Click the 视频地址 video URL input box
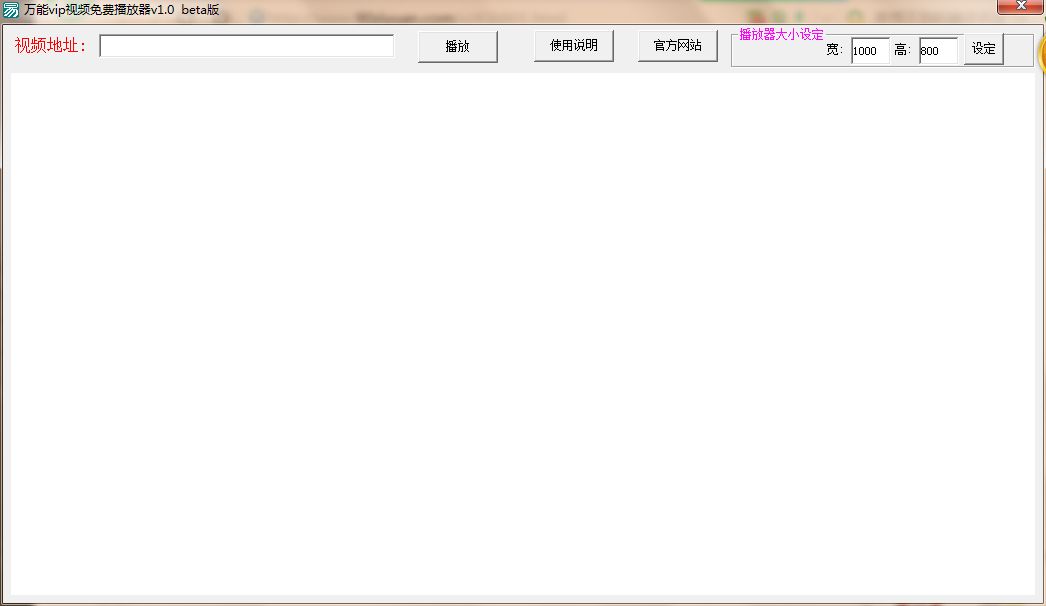 247,45
